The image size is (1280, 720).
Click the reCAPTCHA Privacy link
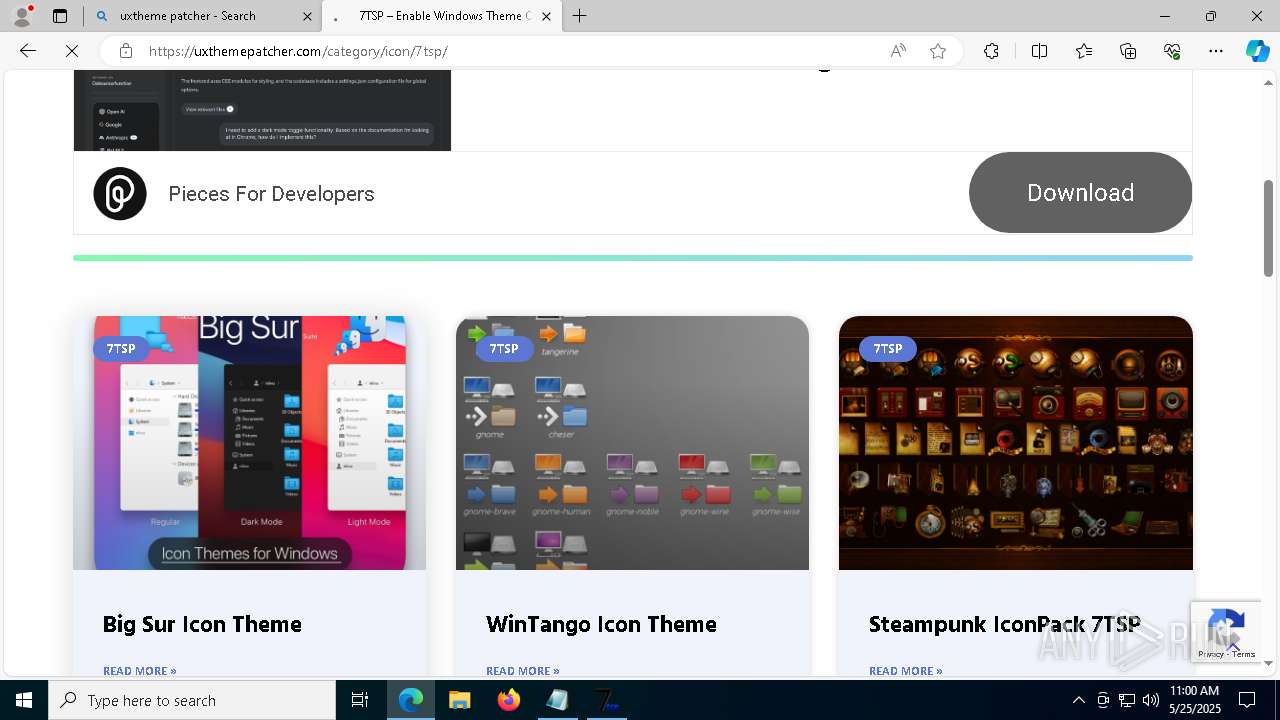click(1210, 654)
